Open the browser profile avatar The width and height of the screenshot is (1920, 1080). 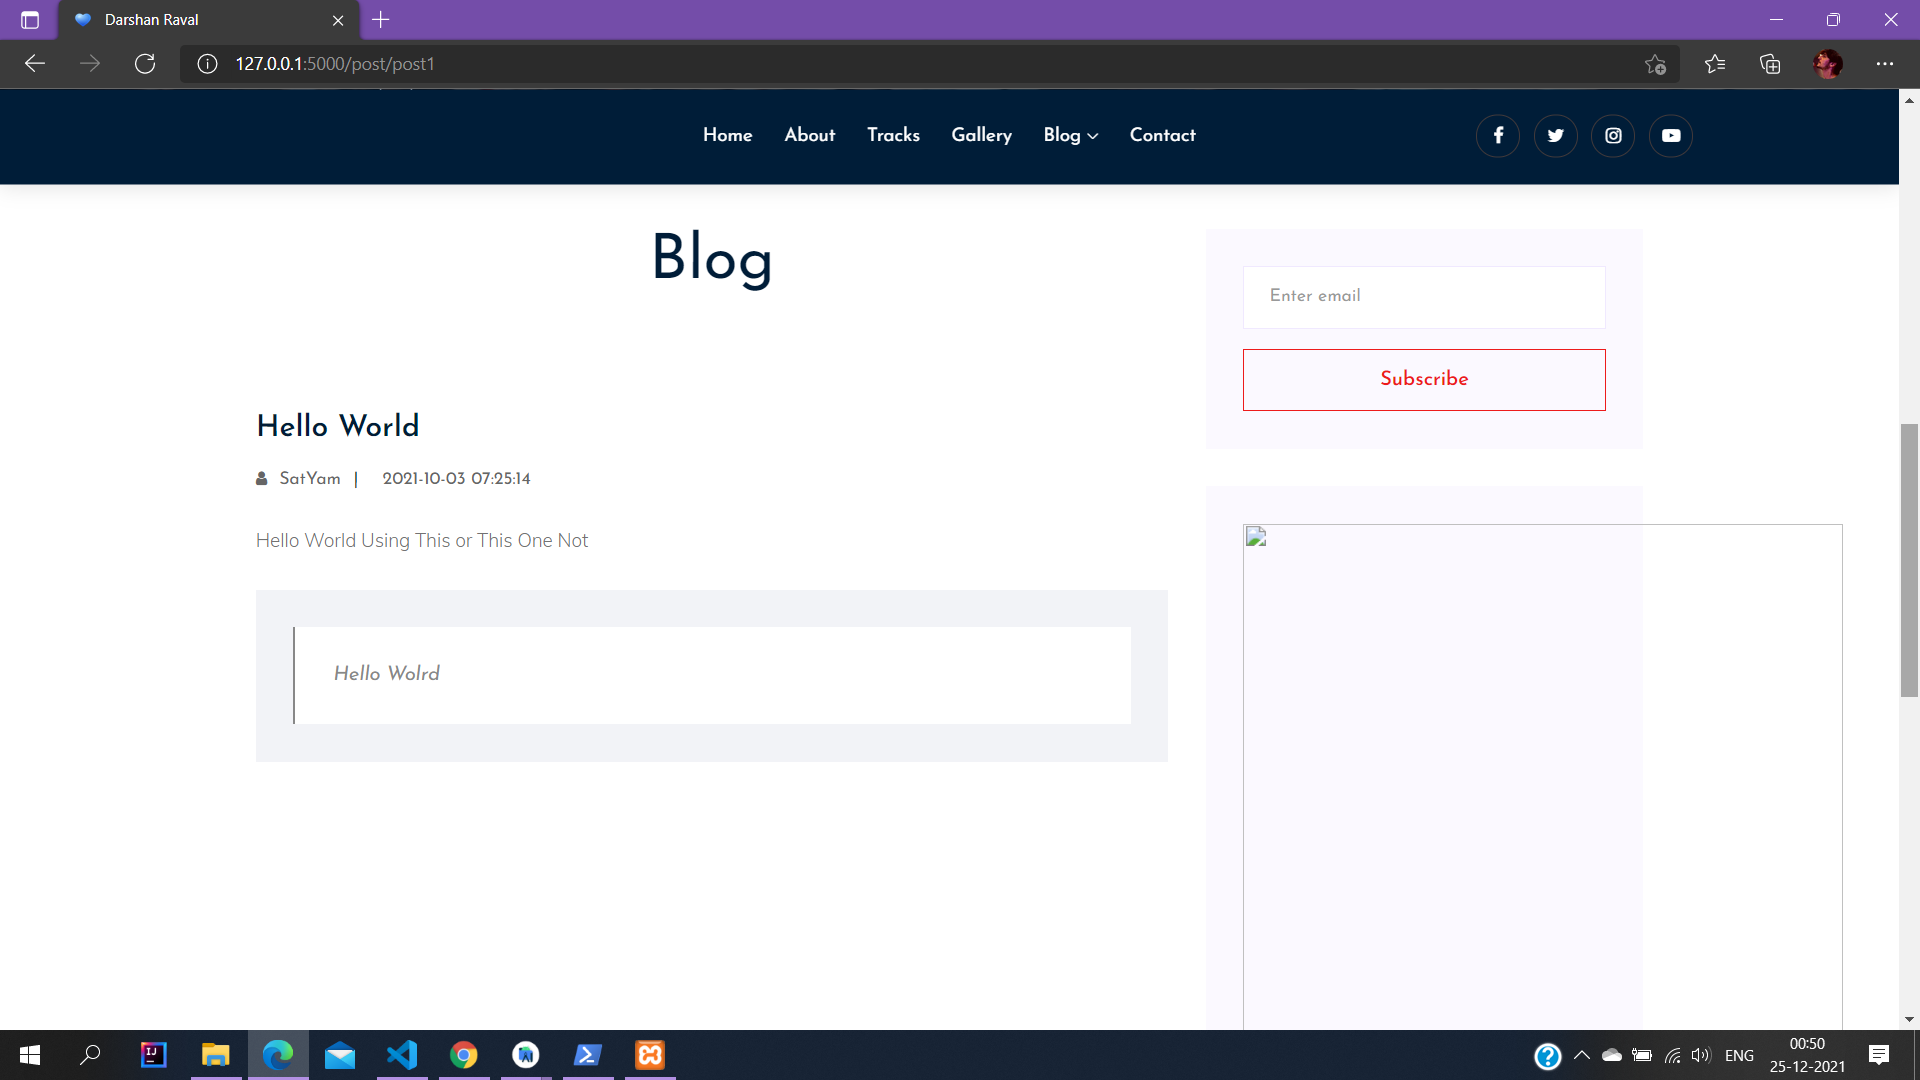[1828, 63]
